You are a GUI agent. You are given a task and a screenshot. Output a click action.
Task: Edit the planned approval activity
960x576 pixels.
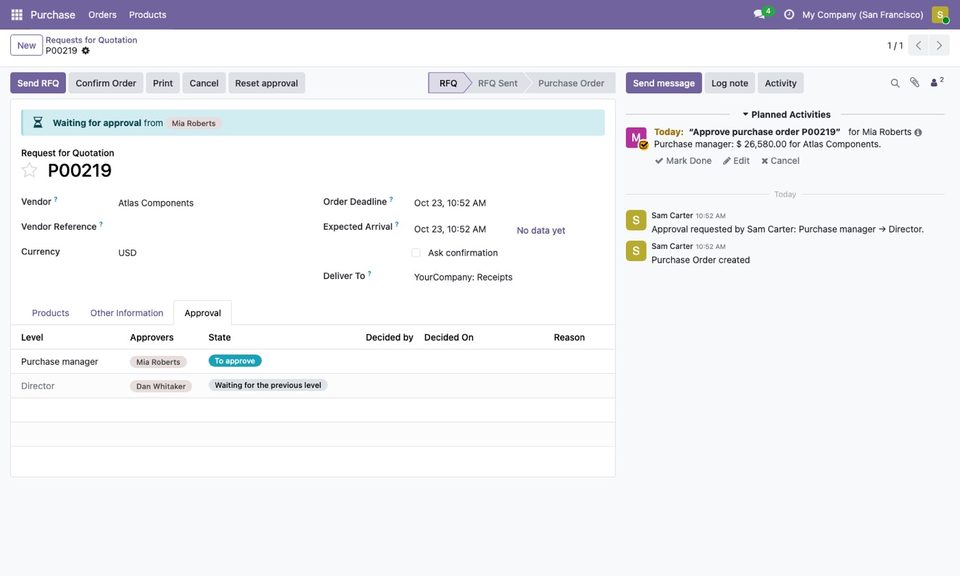[736, 161]
